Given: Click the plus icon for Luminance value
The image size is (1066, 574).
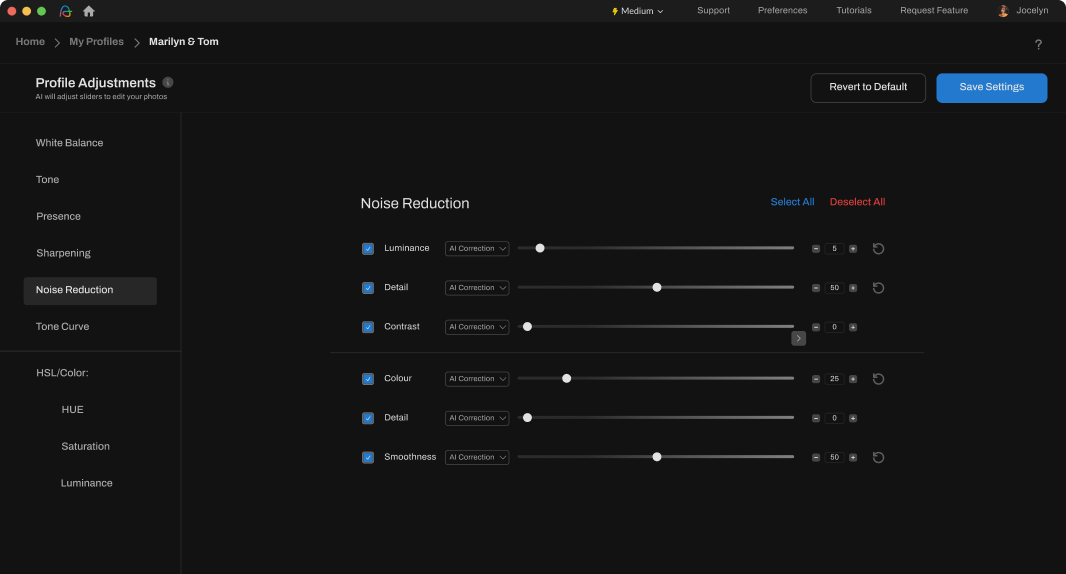Looking at the screenshot, I should (x=853, y=249).
